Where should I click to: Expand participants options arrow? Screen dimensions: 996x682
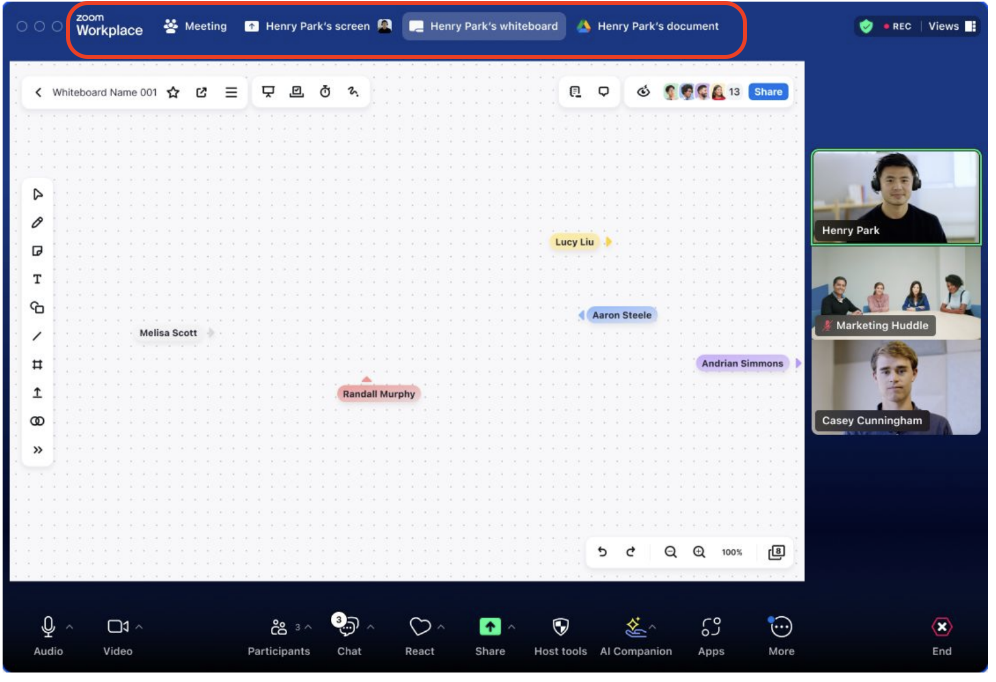308,627
